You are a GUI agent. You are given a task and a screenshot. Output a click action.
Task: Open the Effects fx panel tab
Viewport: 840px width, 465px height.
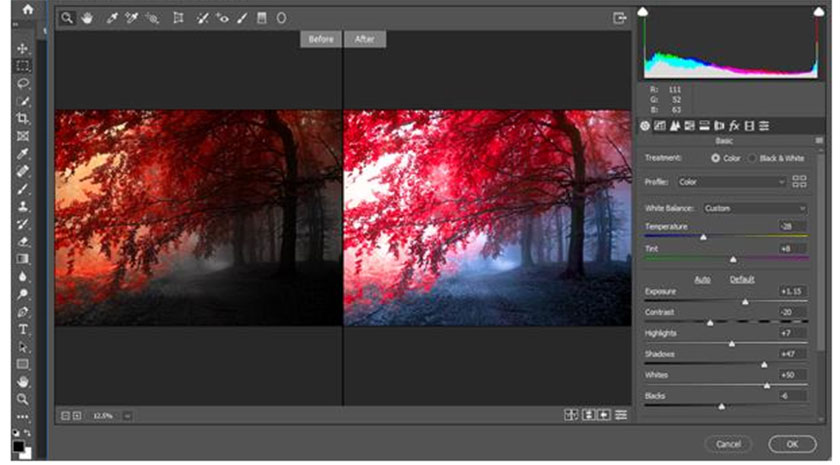734,126
